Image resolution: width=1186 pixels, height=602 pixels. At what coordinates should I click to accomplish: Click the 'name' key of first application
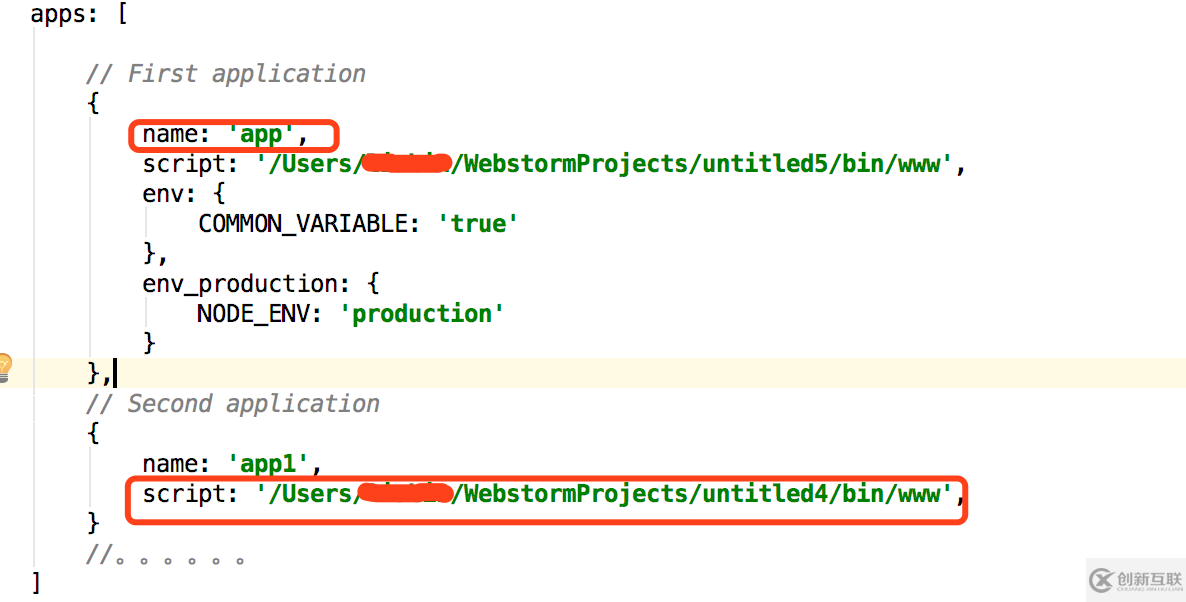pos(170,134)
